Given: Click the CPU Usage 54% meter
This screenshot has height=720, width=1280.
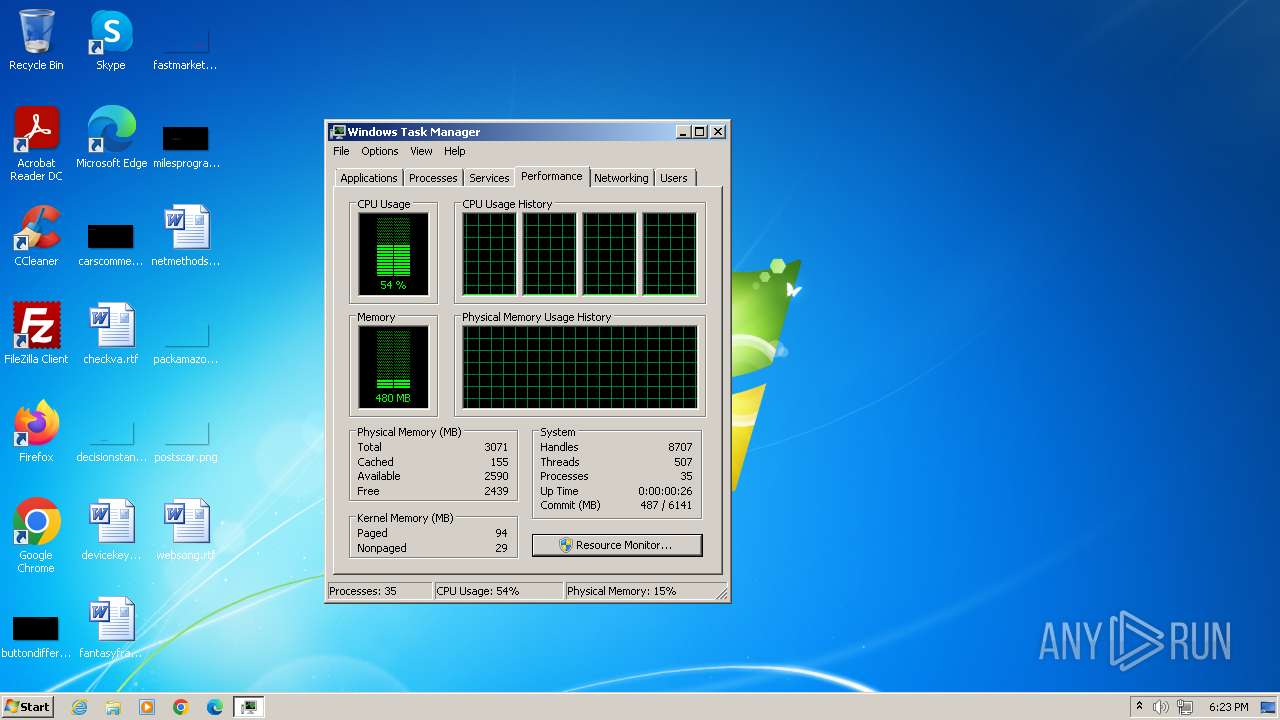Looking at the screenshot, I should (x=393, y=254).
